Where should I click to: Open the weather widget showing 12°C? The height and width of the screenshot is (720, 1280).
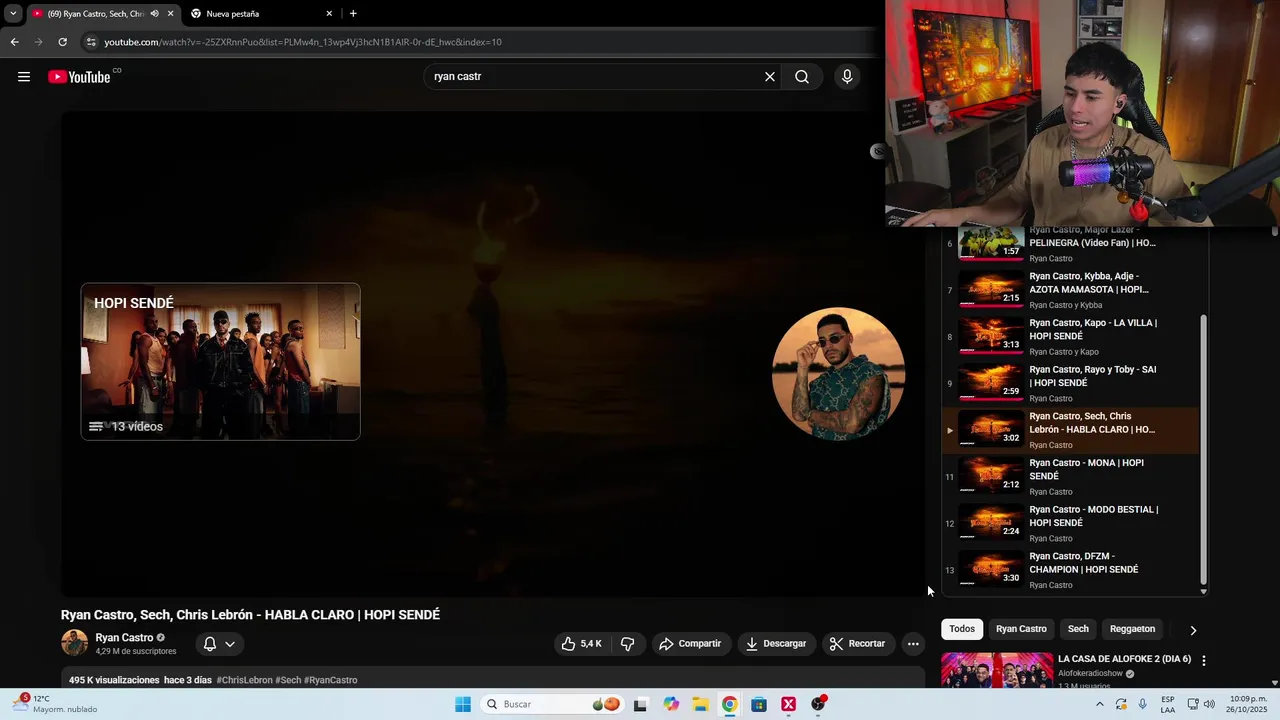(x=55, y=704)
